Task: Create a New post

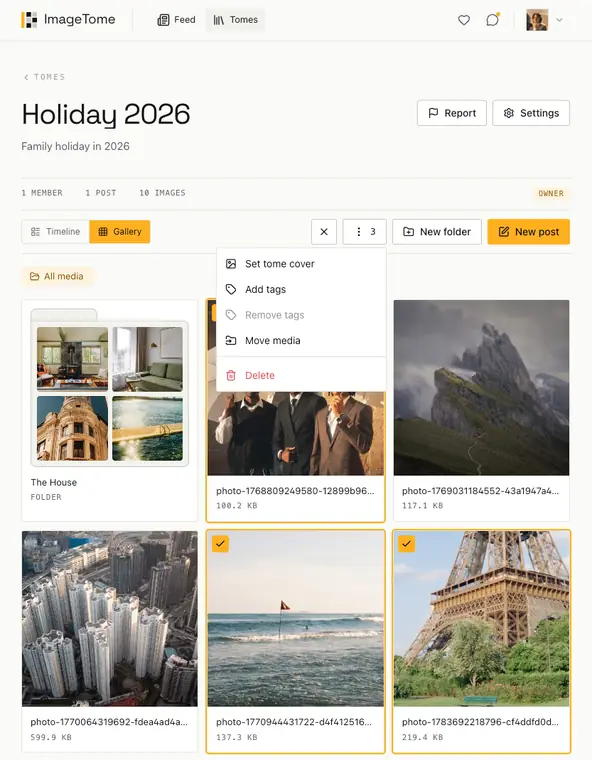Action: click(x=528, y=232)
